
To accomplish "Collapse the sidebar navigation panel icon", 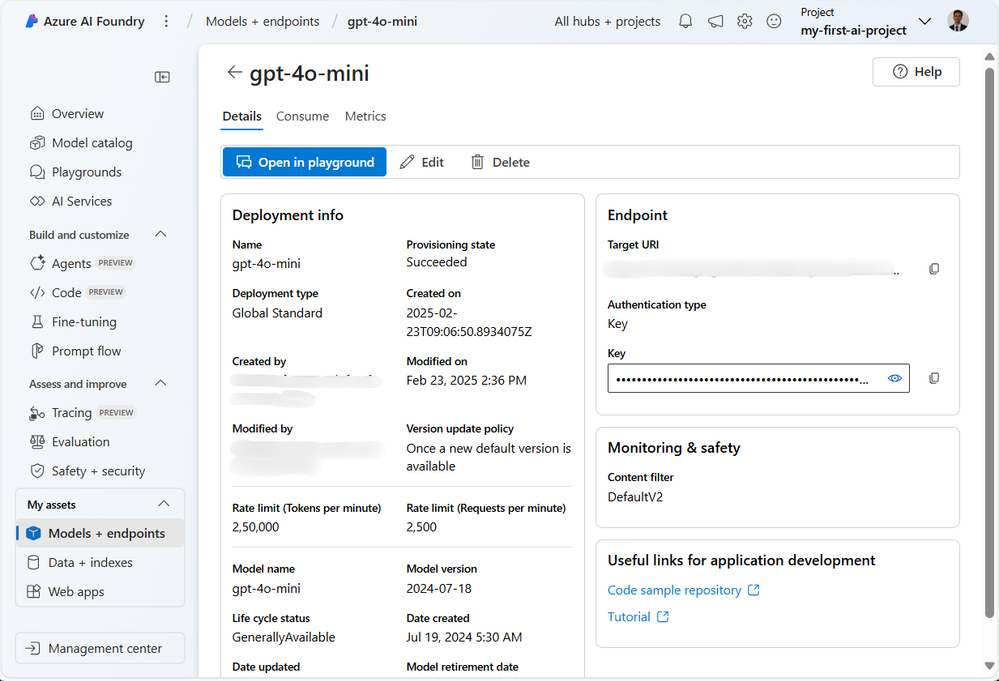I will pos(162,77).
